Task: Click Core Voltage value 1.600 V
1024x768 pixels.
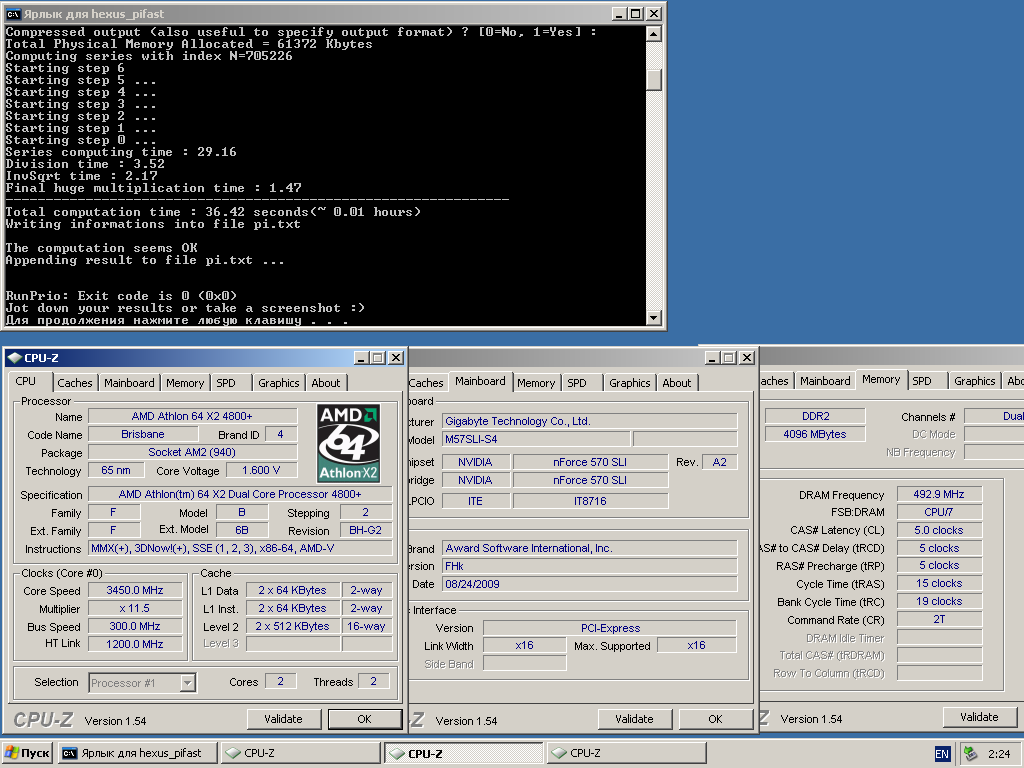Action: coord(261,470)
